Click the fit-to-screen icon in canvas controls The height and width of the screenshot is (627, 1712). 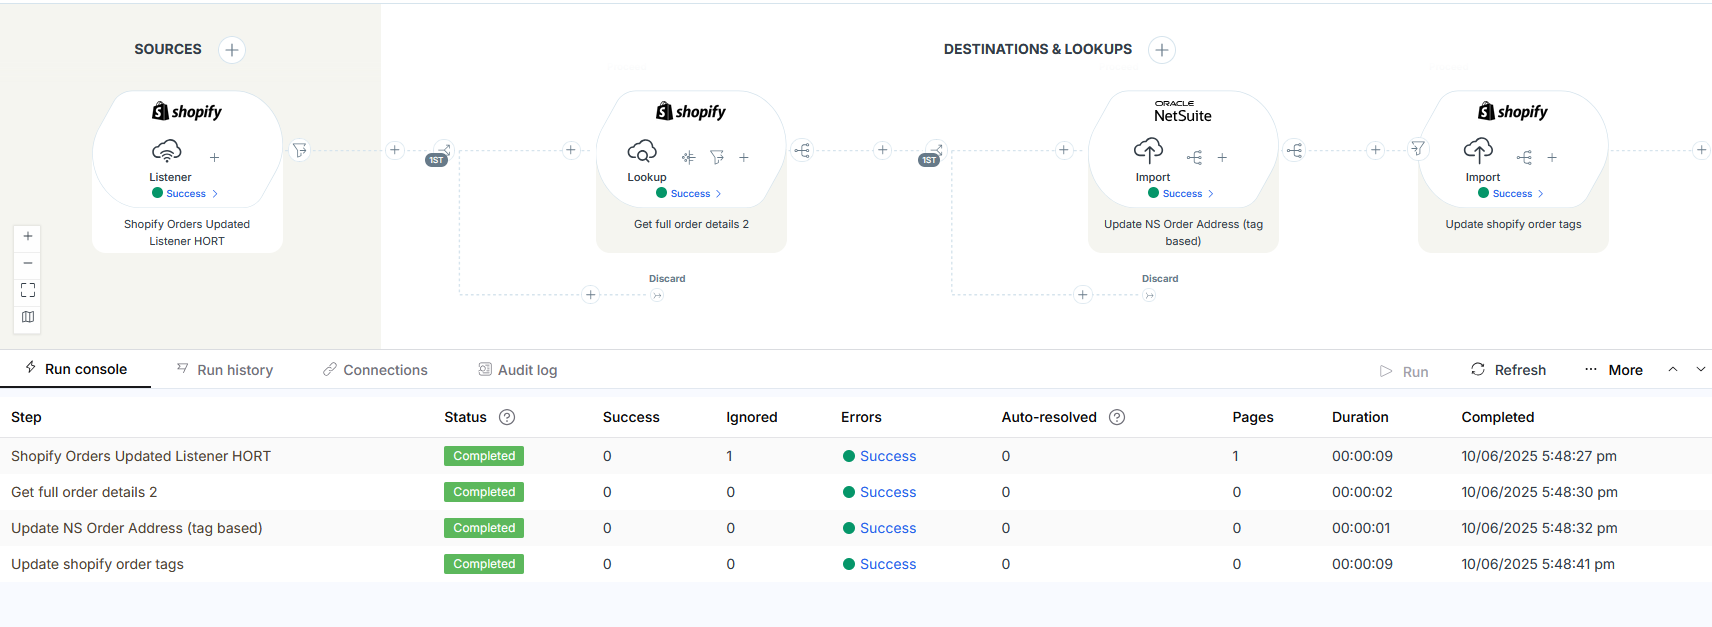(x=28, y=290)
